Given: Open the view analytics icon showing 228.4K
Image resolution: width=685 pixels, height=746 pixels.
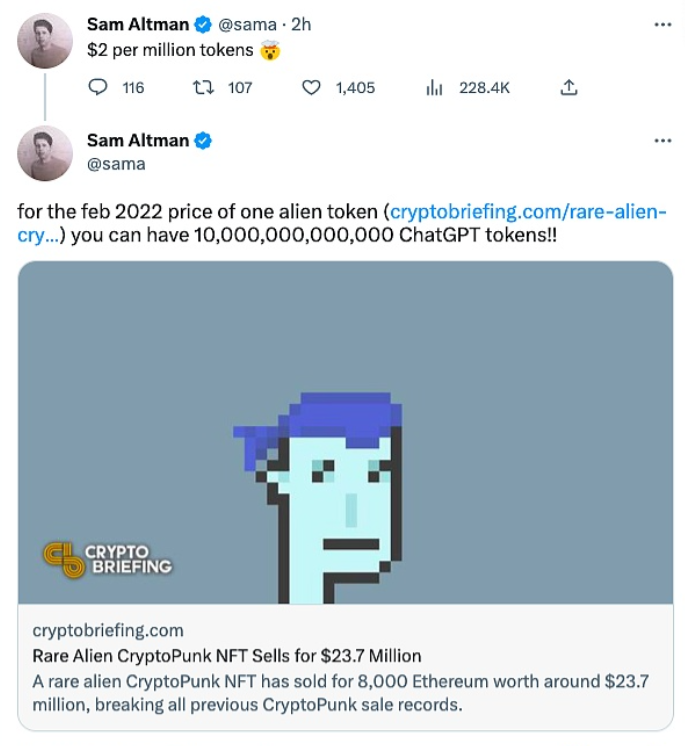Looking at the screenshot, I should coord(434,88).
